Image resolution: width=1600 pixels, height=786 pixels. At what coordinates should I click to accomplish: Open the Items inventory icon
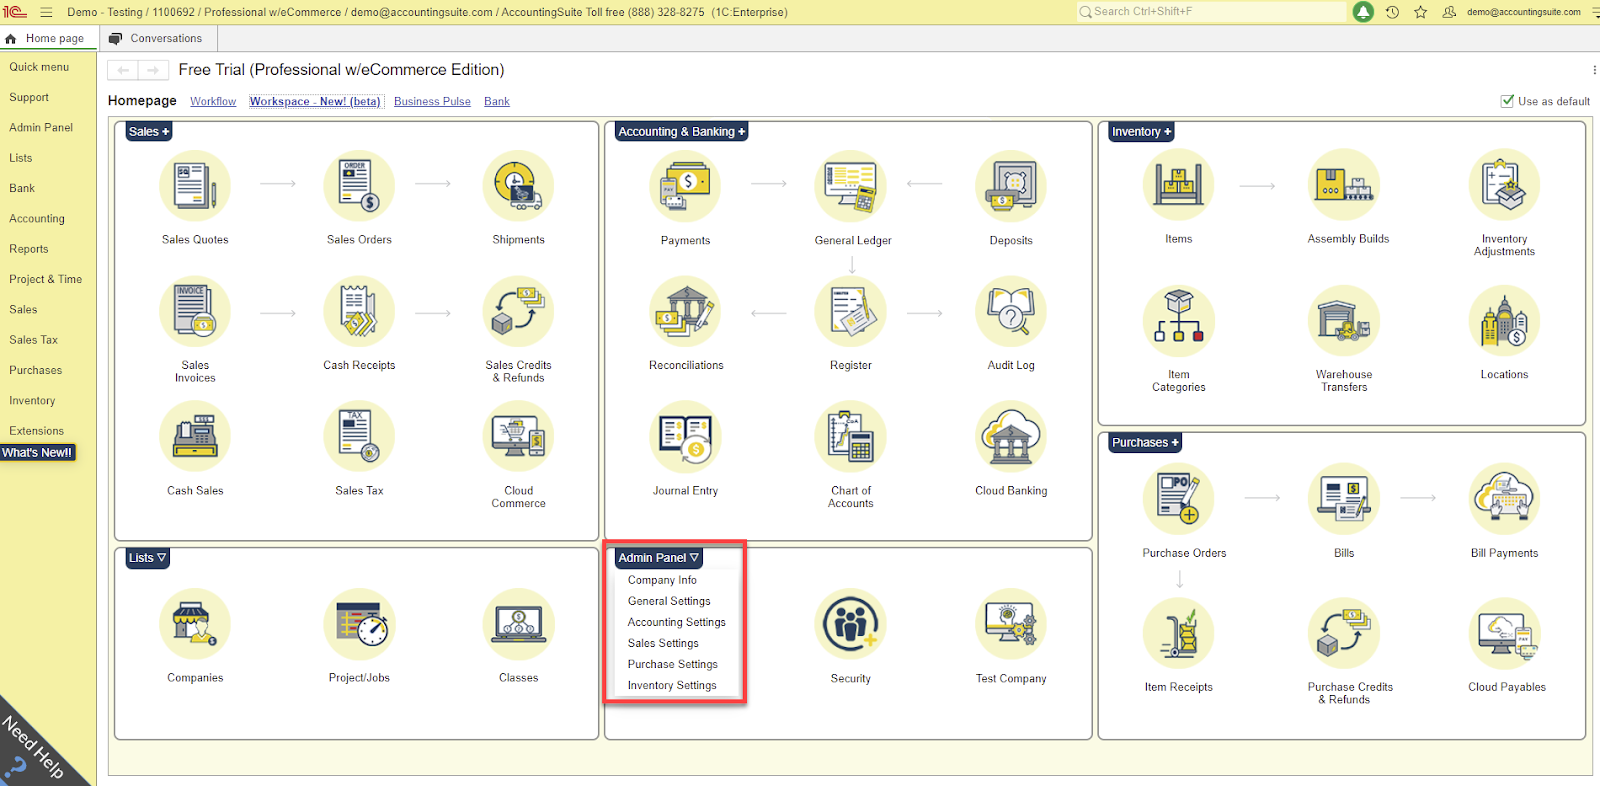(x=1179, y=185)
